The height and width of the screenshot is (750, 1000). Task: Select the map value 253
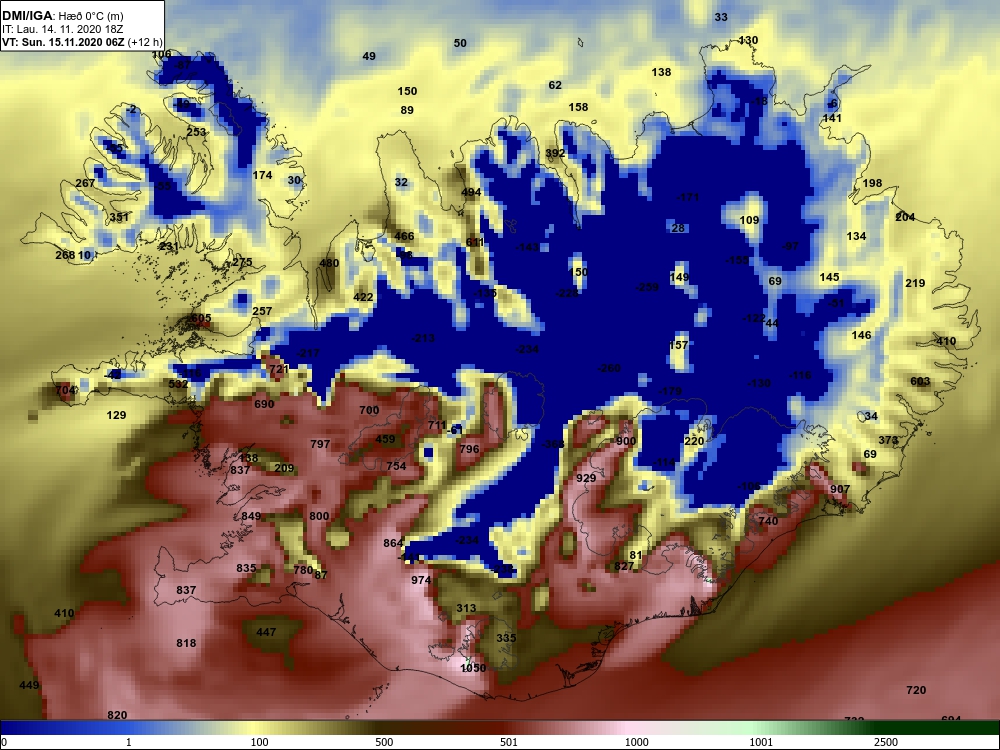[196, 132]
